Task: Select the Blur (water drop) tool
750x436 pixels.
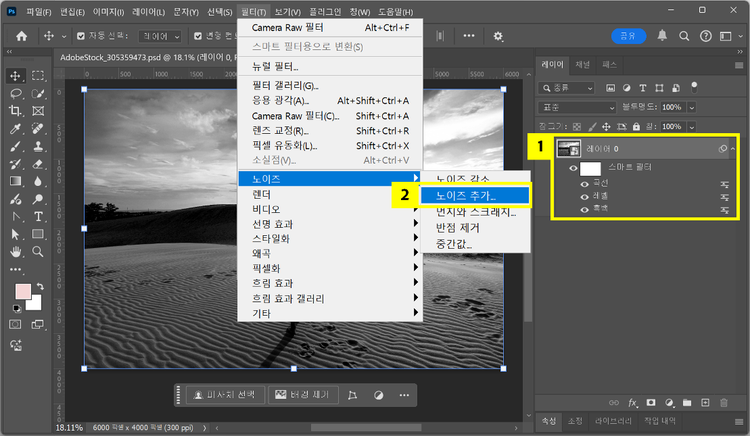Action: 38,181
